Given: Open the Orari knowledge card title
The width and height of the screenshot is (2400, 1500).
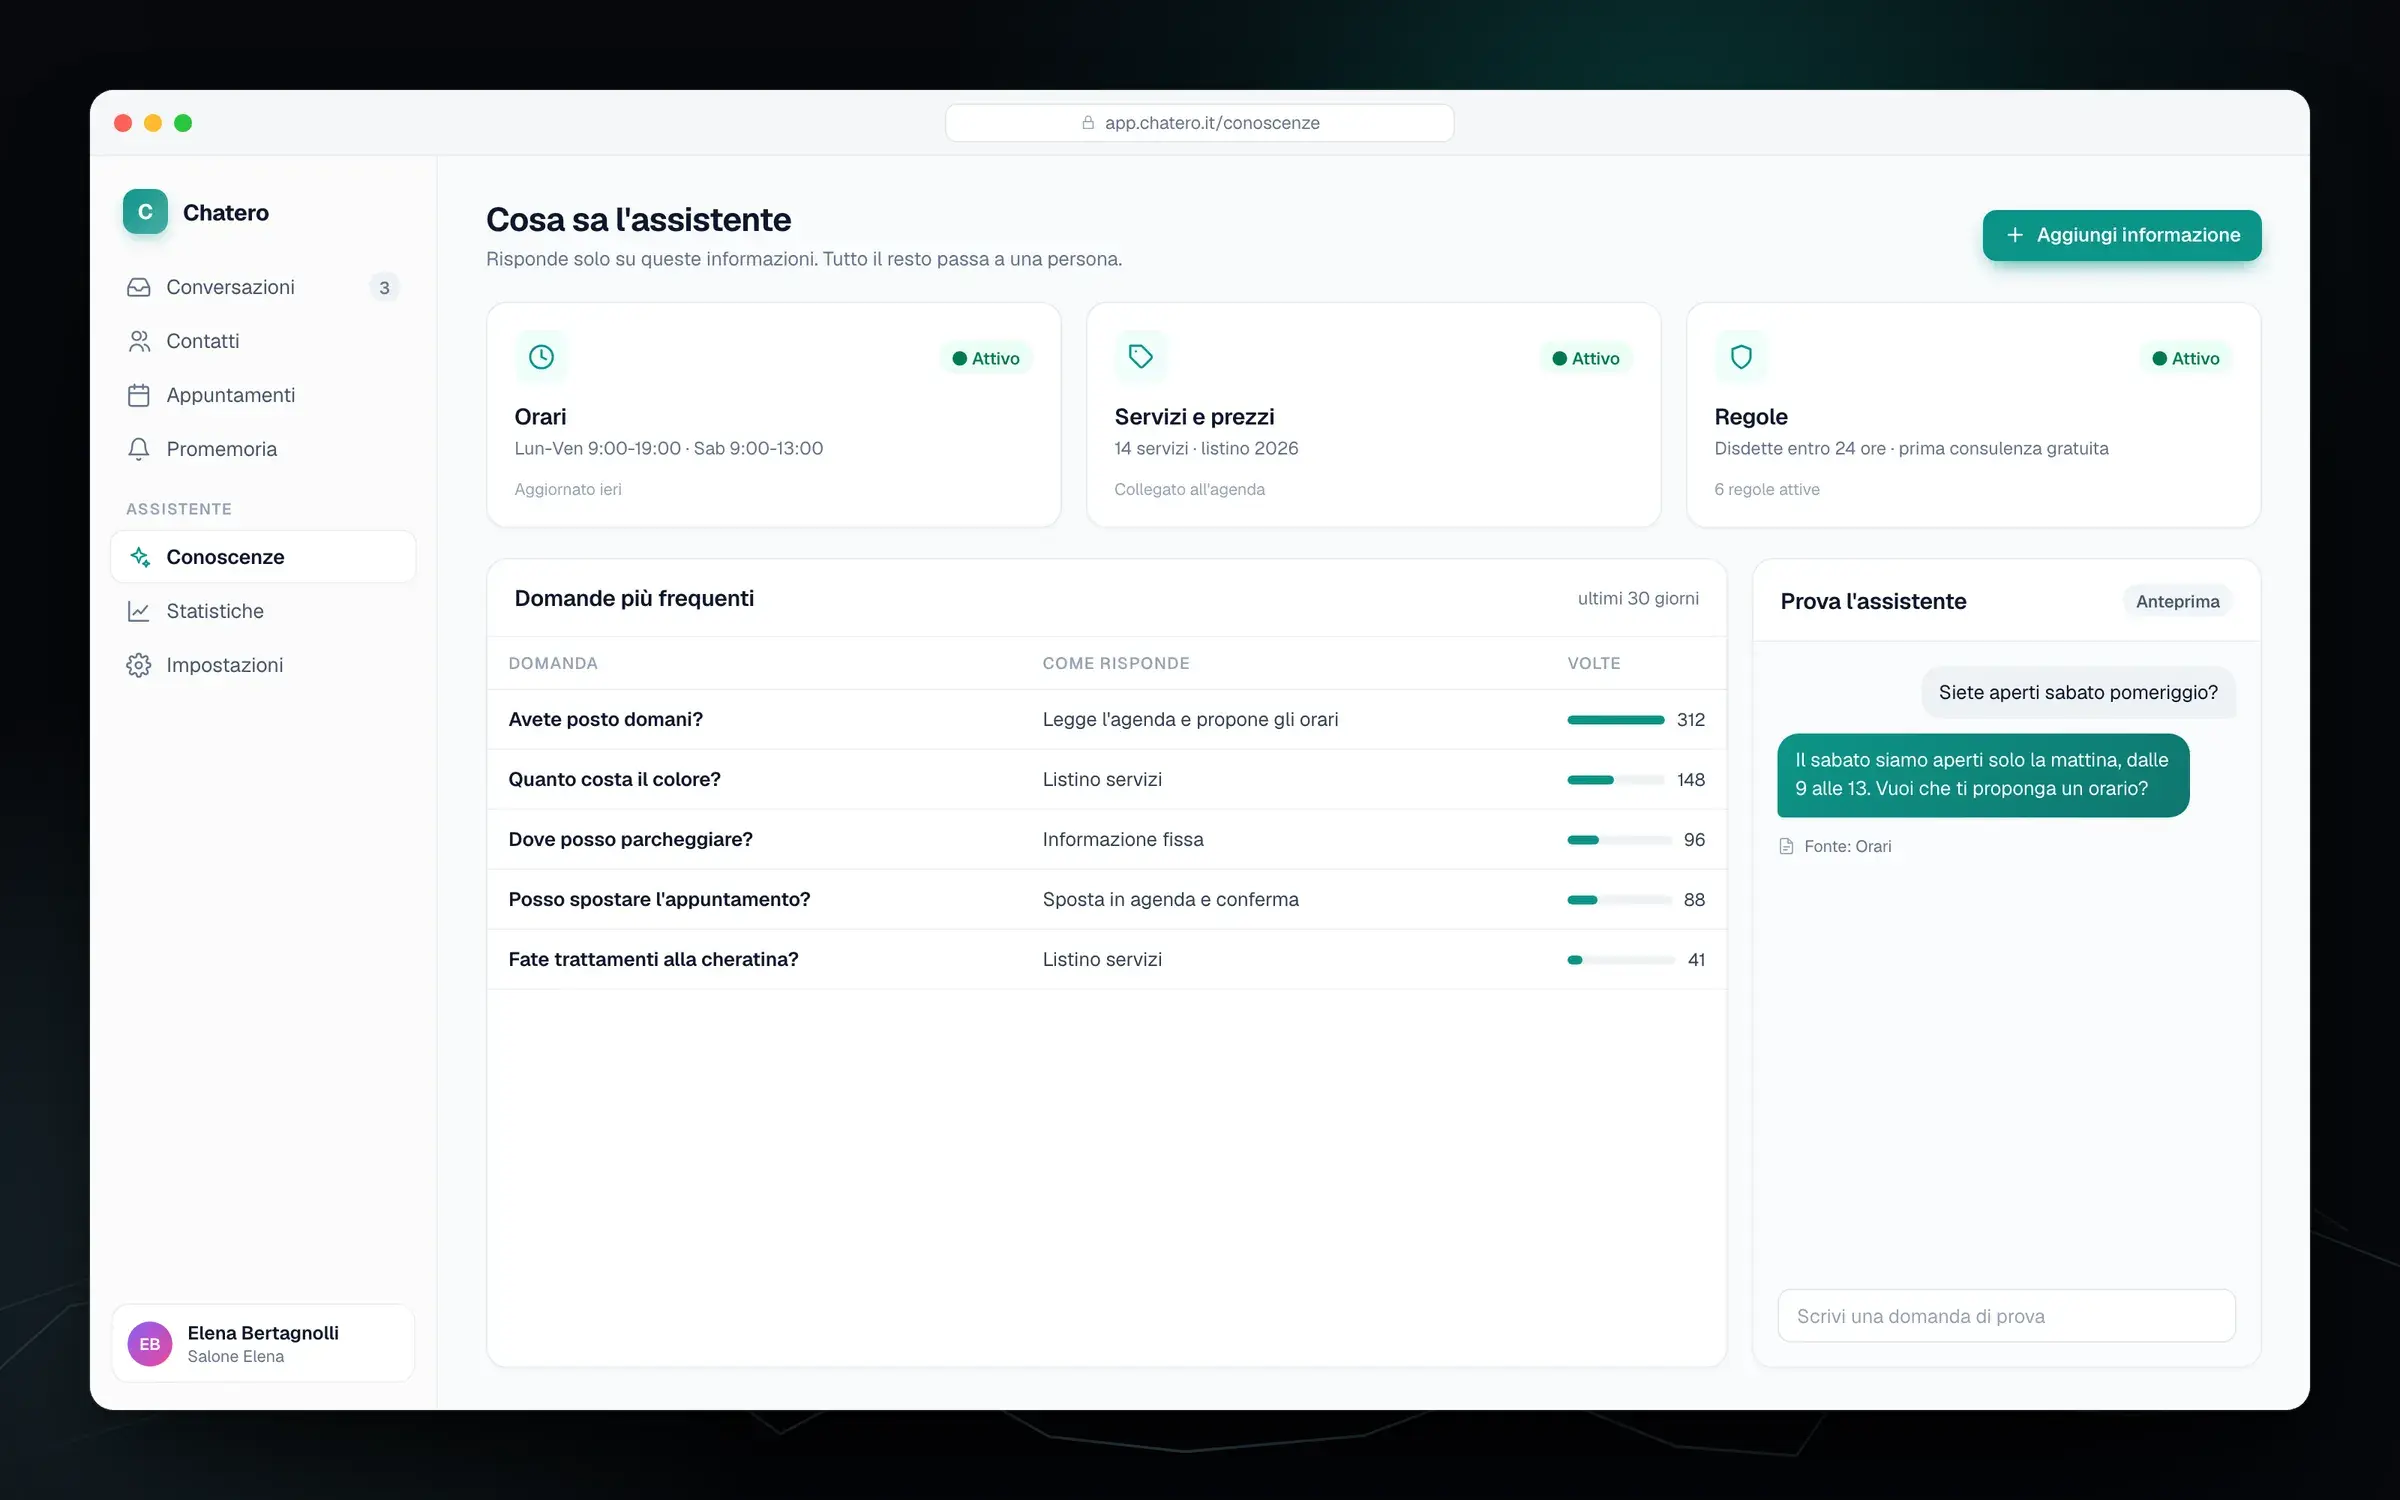Looking at the screenshot, I should coord(540,417).
